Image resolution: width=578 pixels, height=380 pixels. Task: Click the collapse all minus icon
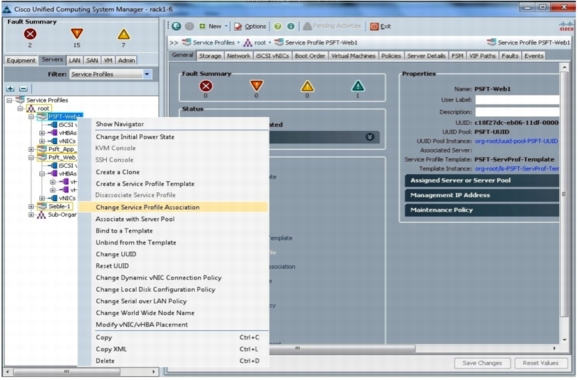(23, 88)
